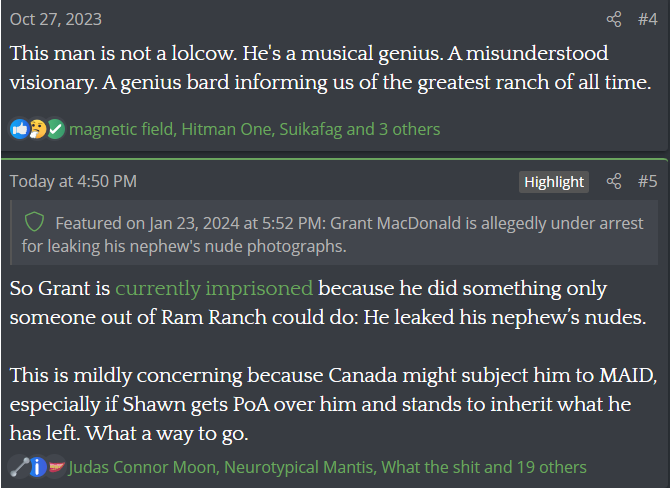
Task: Click green checkmark reaction icon under post #4
Action: click(56, 129)
